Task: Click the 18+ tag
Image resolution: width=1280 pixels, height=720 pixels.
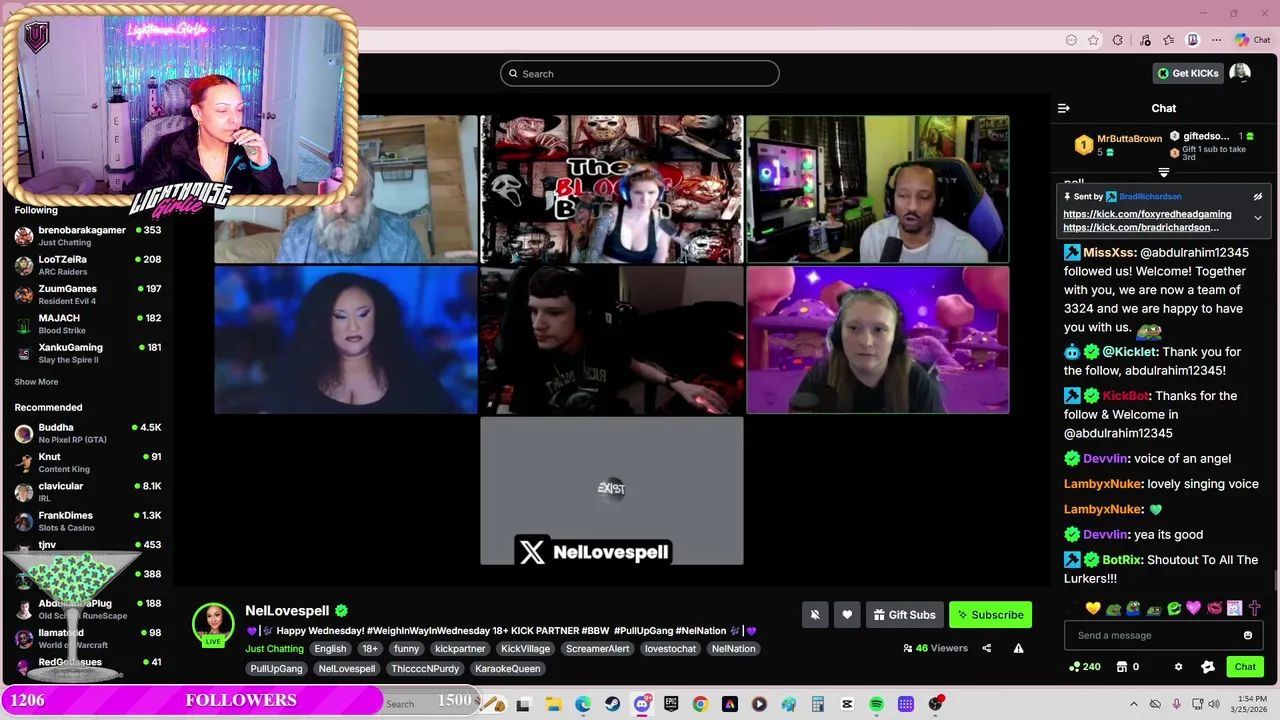Action: point(370,649)
